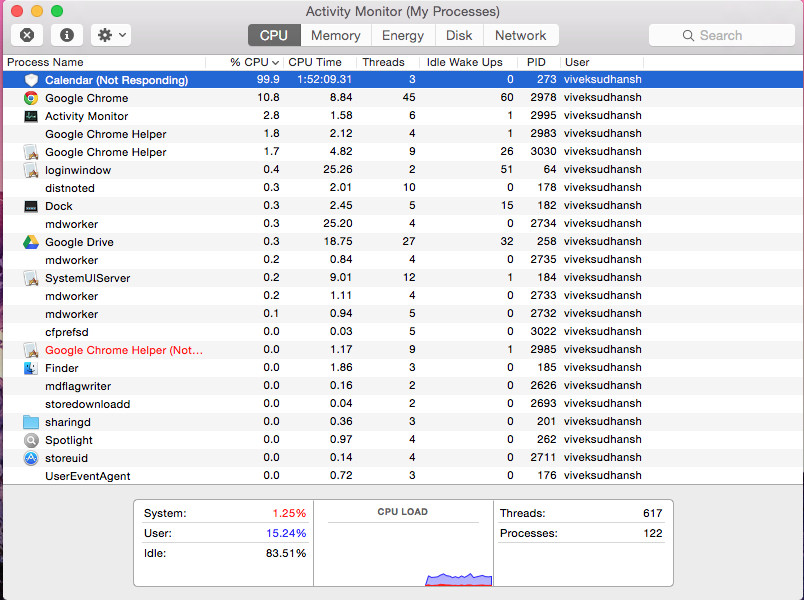Switch to the Disk tab

(x=459, y=35)
